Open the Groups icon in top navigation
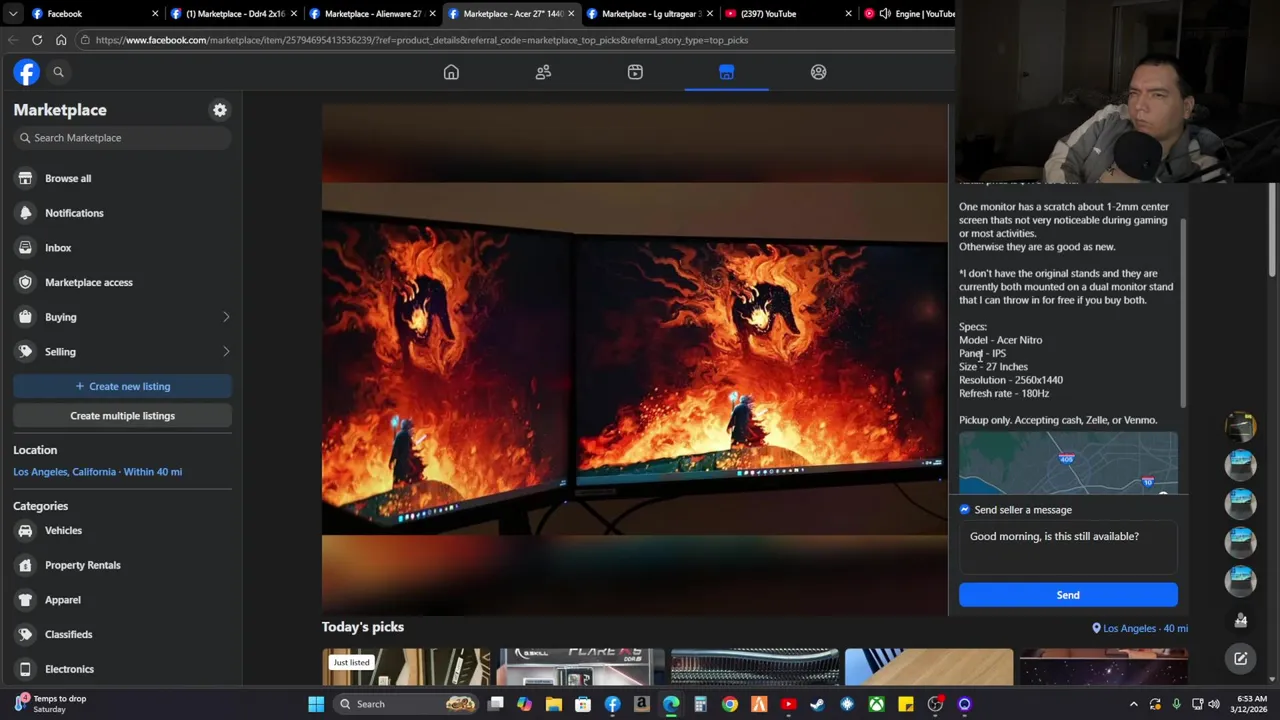Image resolution: width=1280 pixels, height=720 pixels. tap(818, 72)
